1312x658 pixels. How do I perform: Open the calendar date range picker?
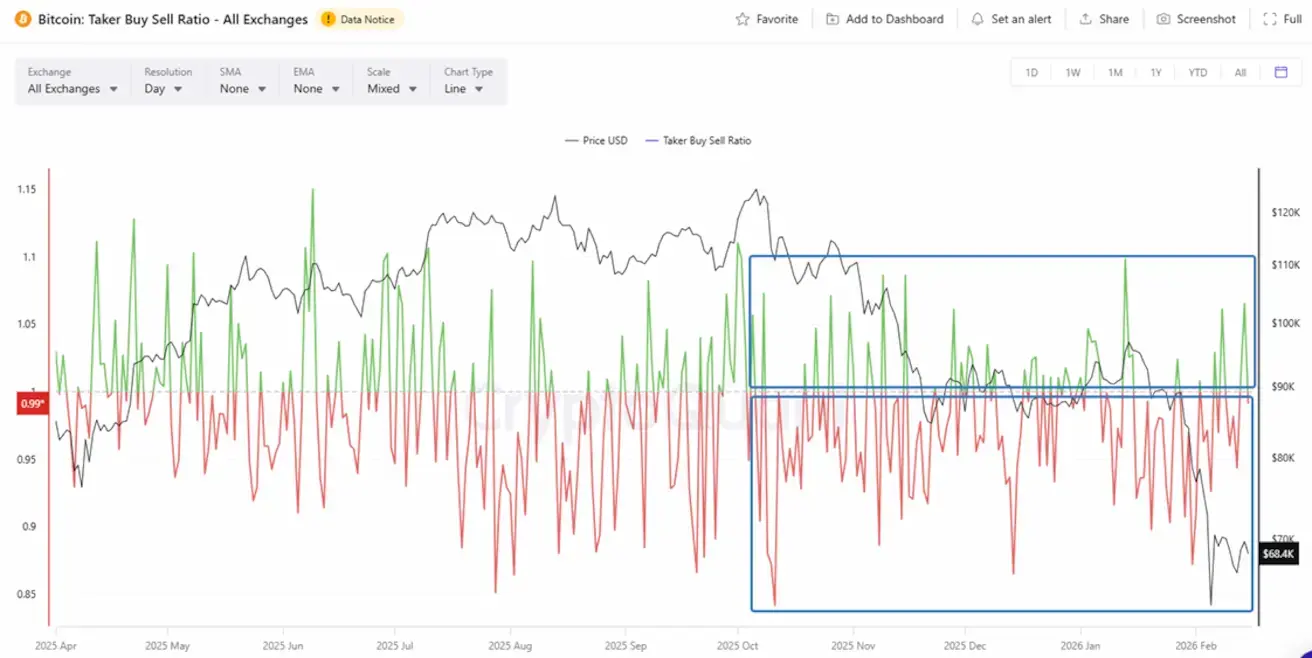pyautogui.click(x=1281, y=72)
